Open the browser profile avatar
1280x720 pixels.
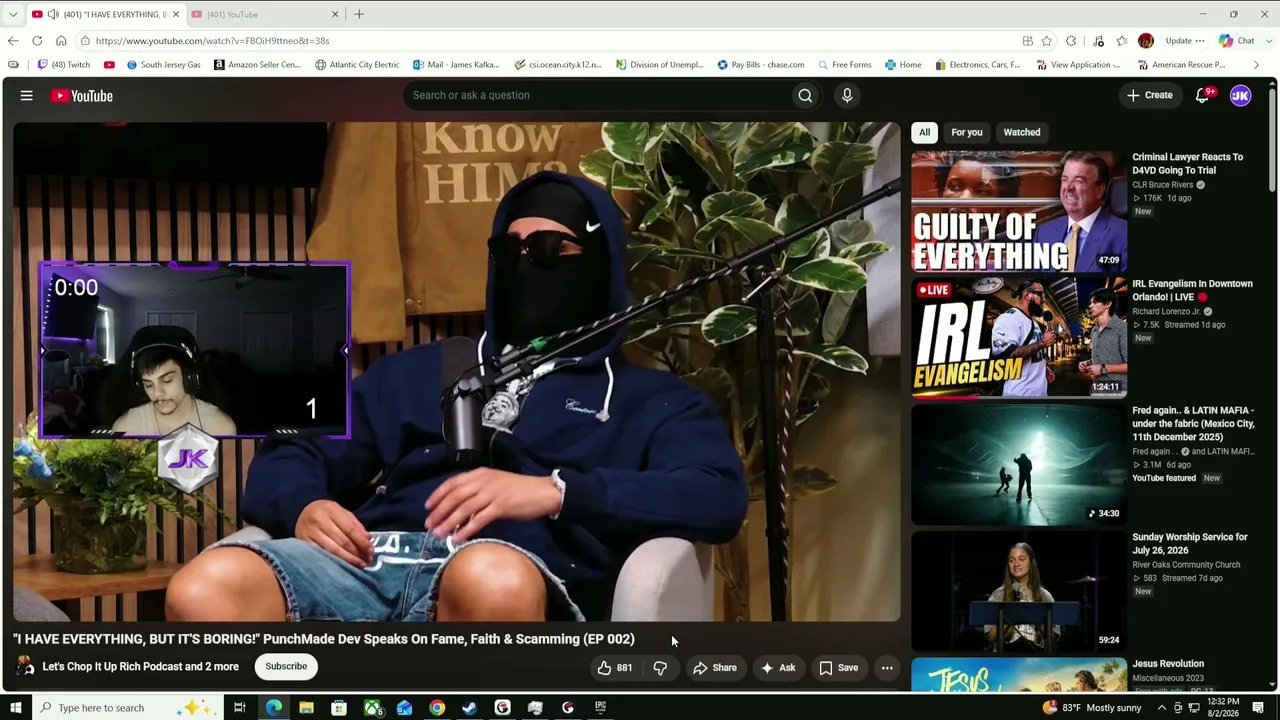1146,41
